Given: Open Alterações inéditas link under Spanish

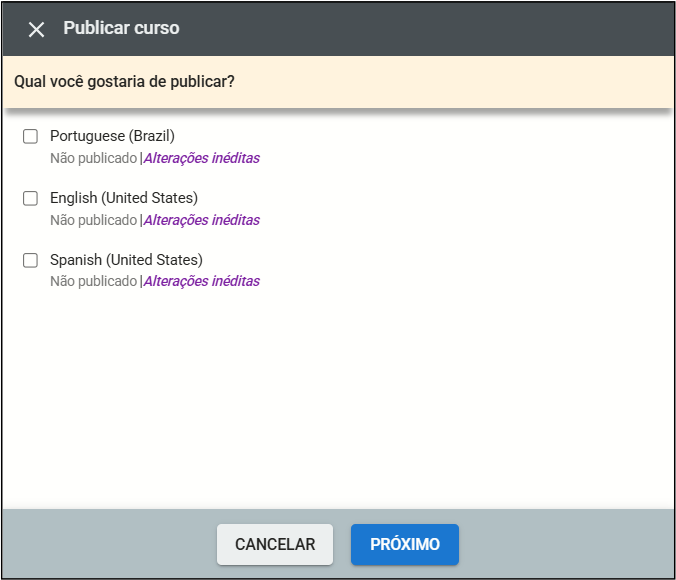Looking at the screenshot, I should pos(201,281).
